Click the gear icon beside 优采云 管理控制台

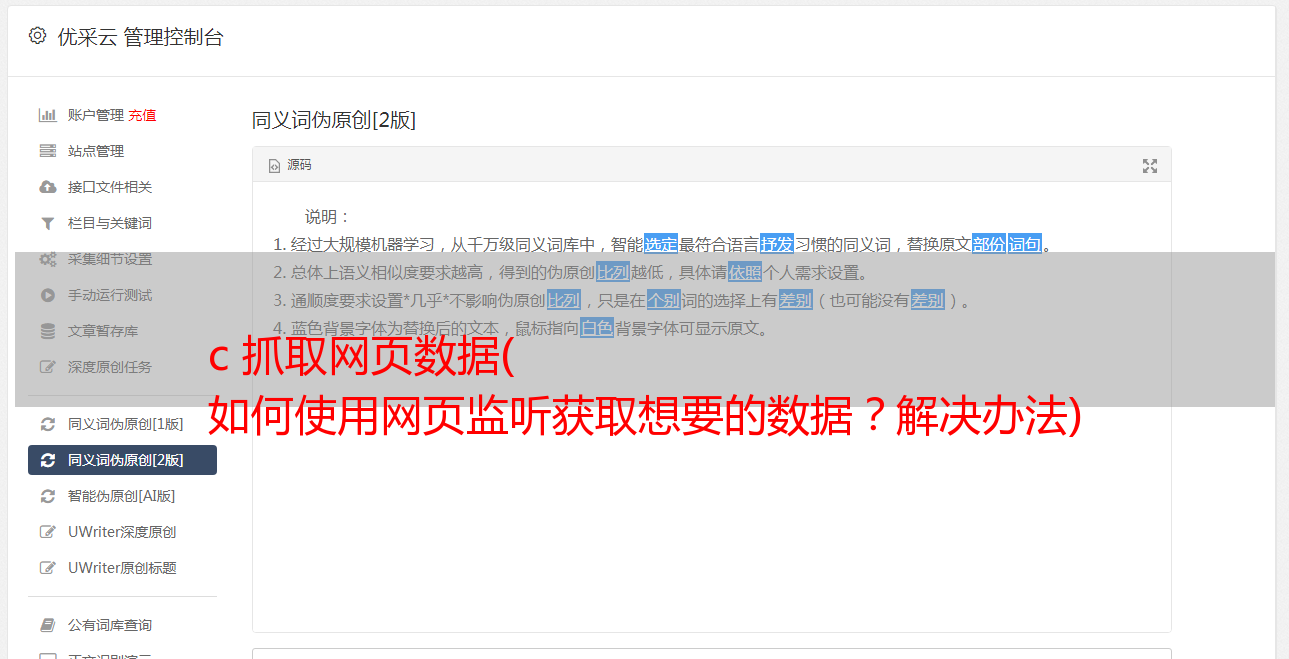click(37, 36)
